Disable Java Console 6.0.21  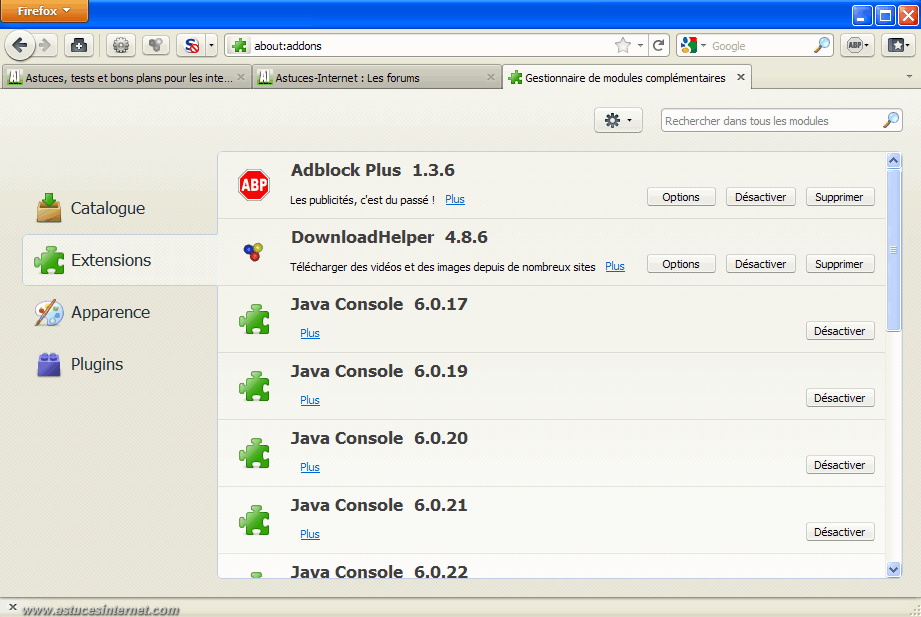(x=840, y=532)
